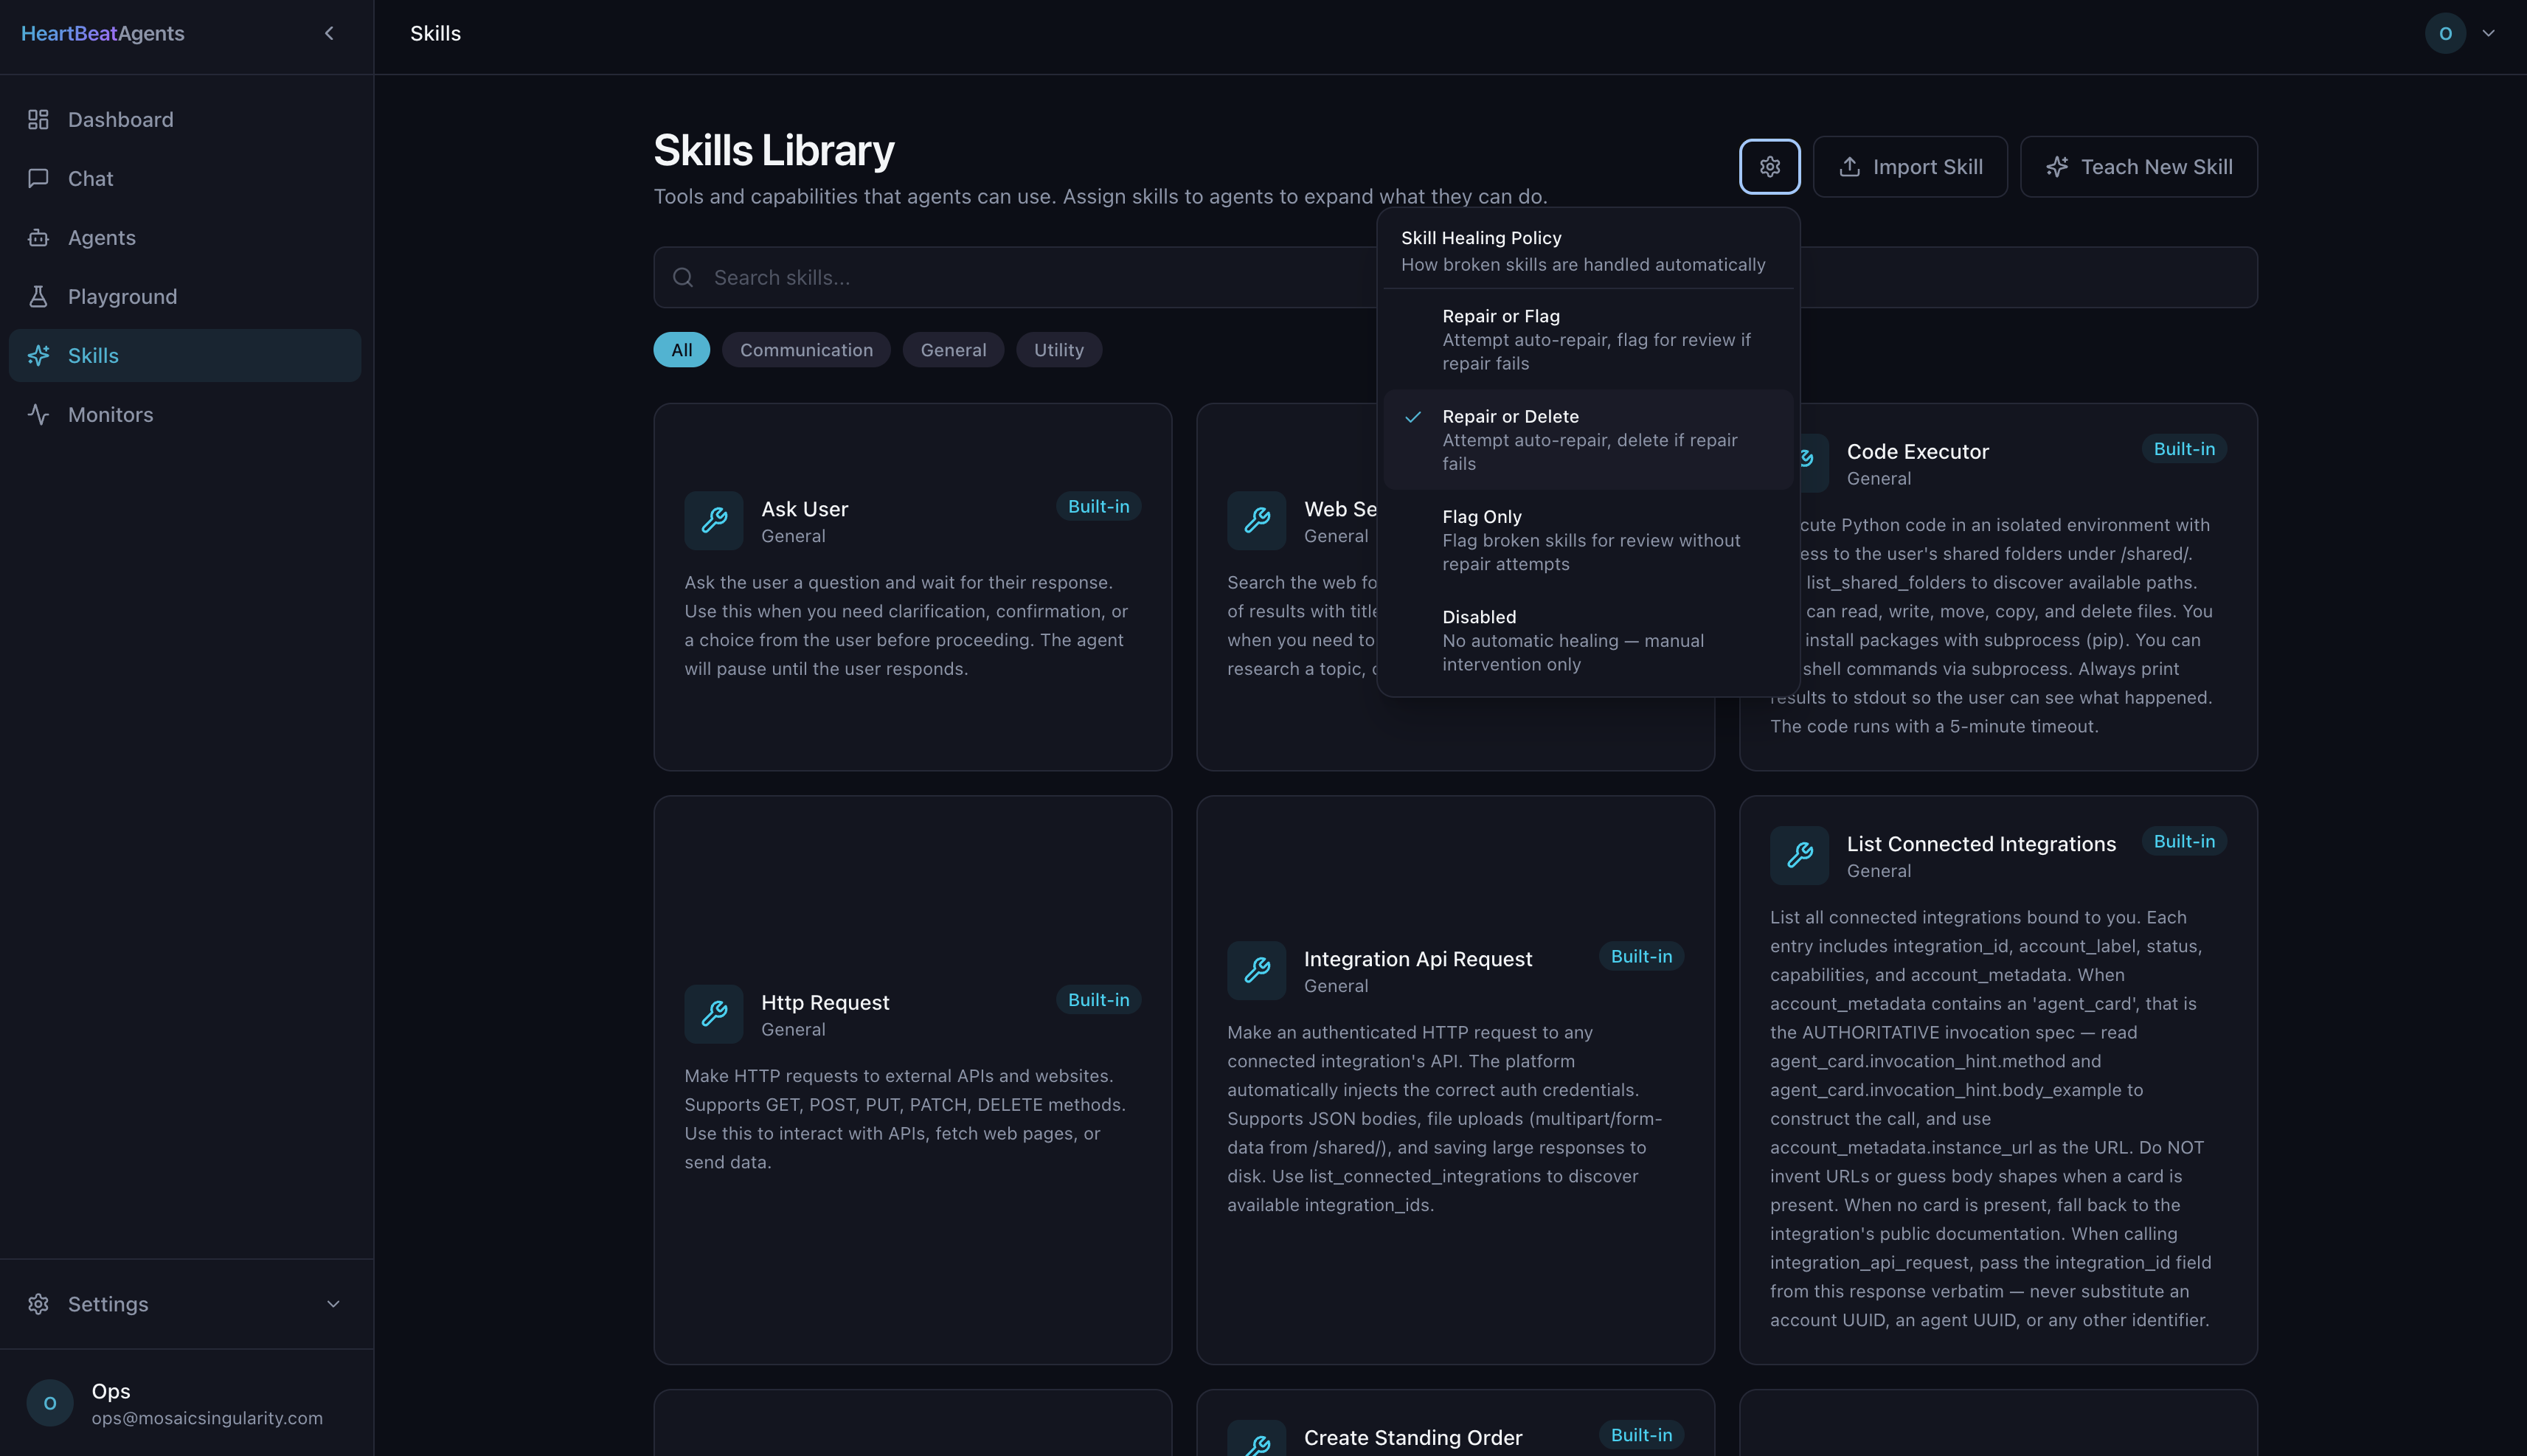Select the Repair or Delete policy

[1588, 440]
